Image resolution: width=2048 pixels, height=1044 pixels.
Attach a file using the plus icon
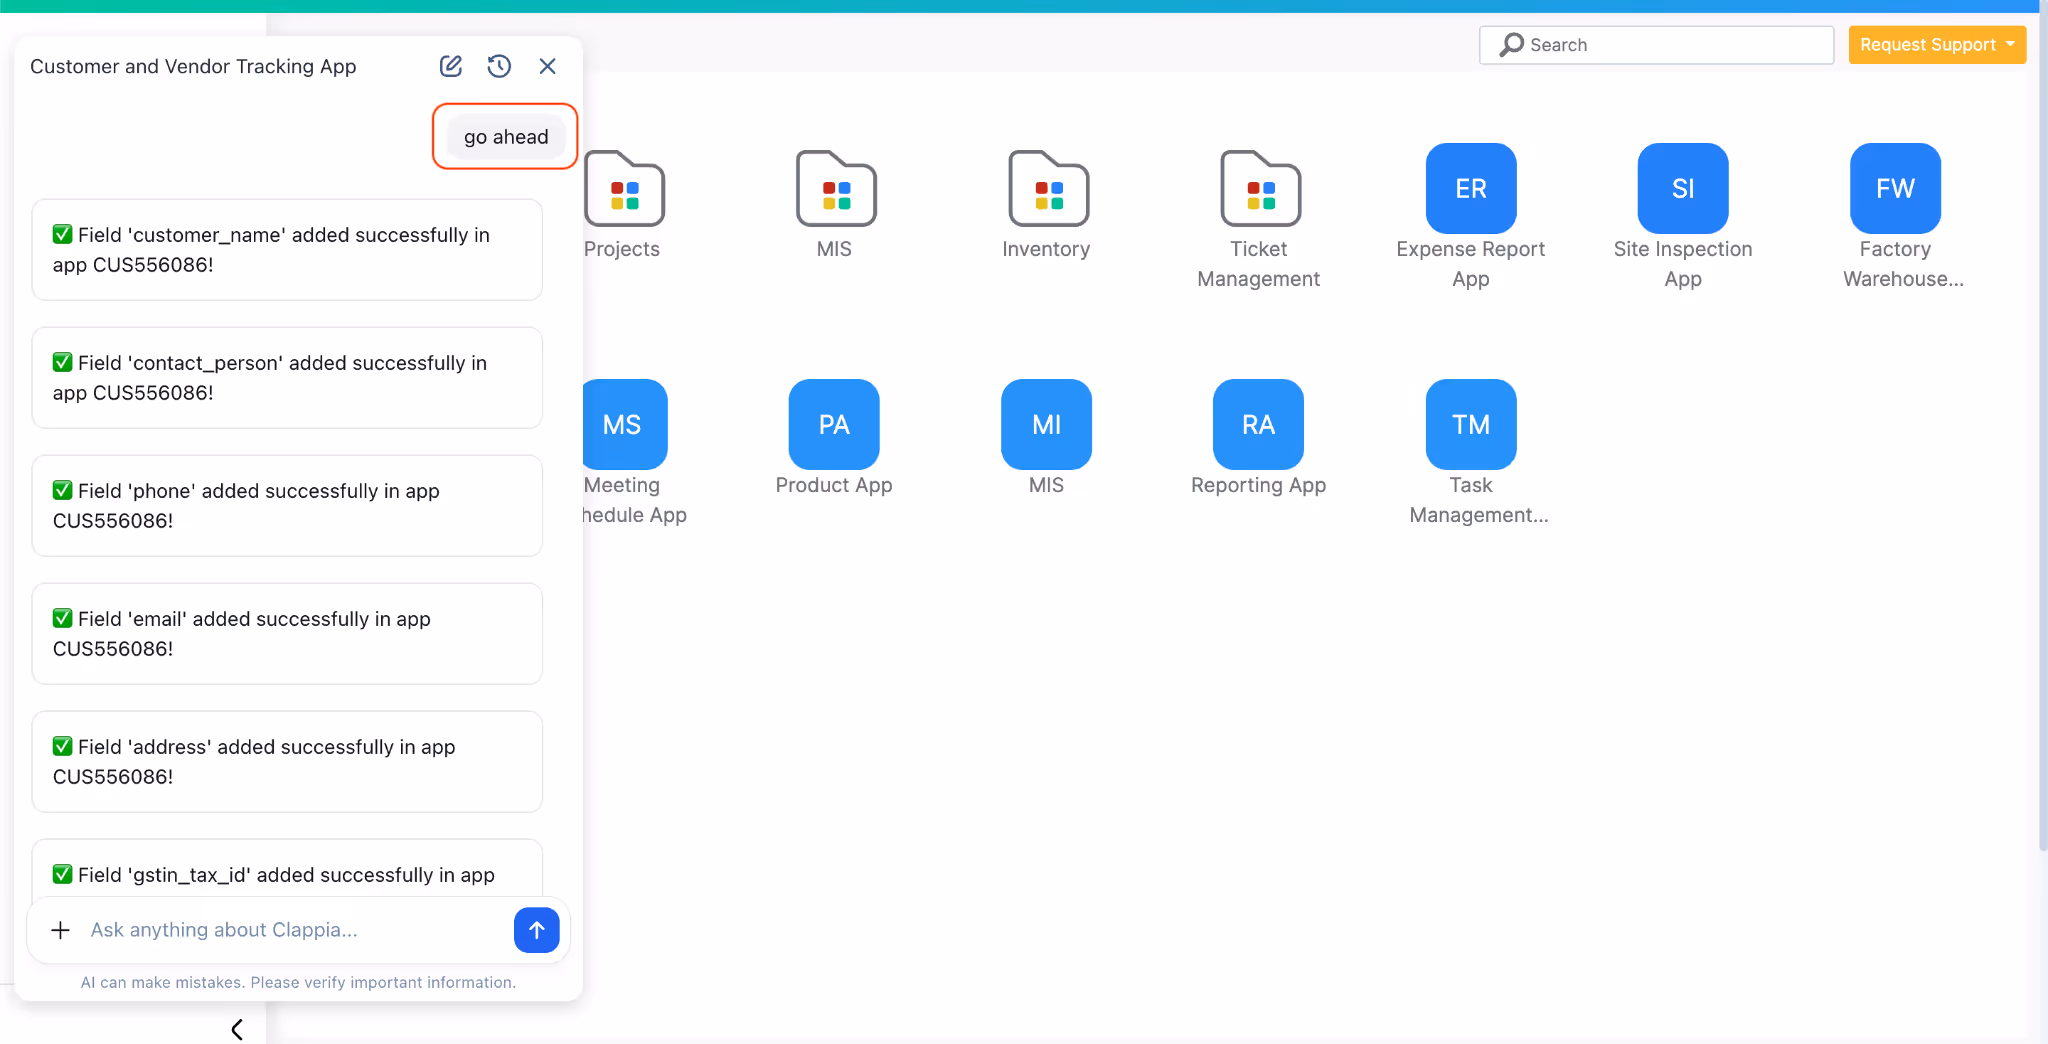[x=61, y=930]
